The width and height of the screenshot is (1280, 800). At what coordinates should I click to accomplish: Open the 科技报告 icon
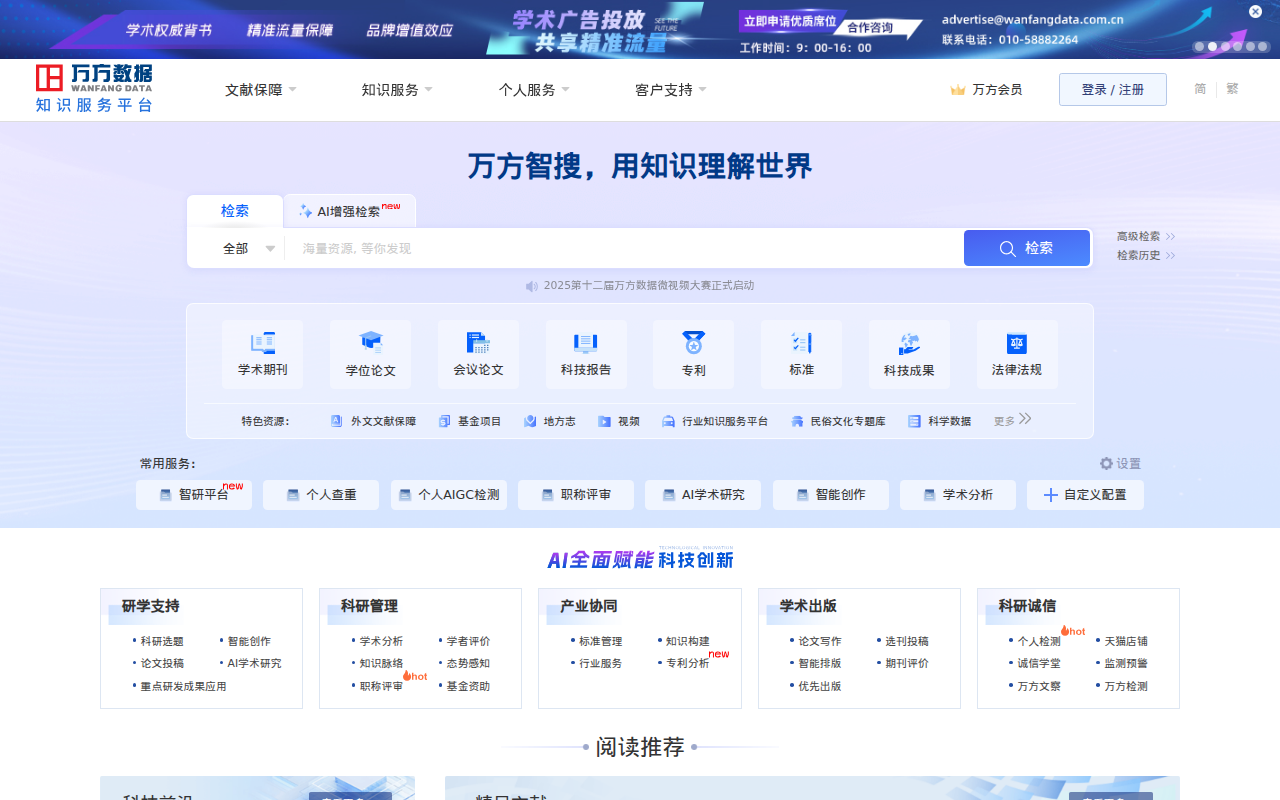point(586,343)
